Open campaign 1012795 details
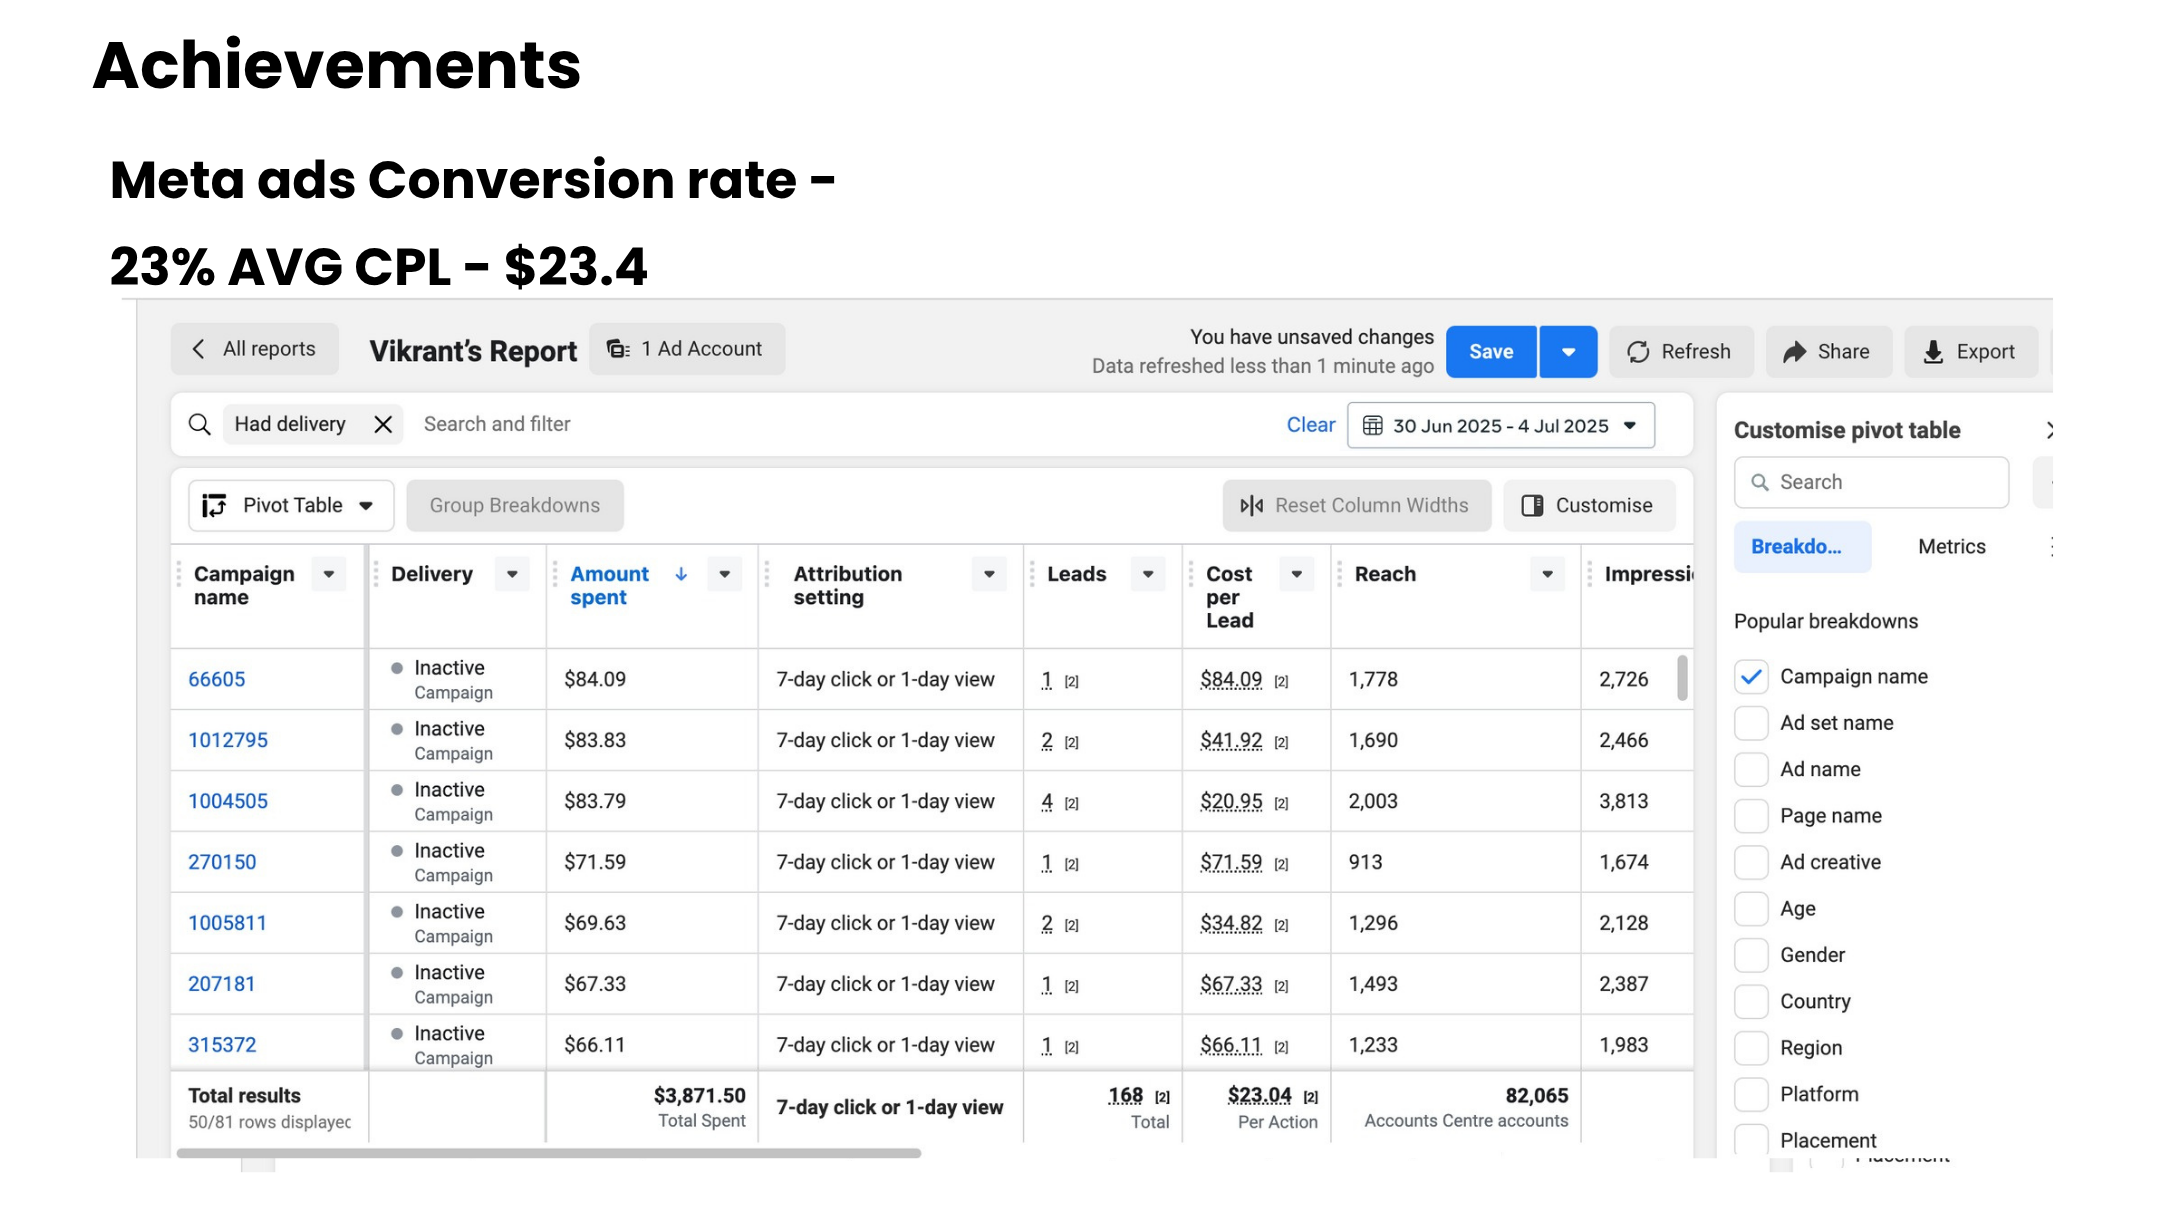Image resolution: width=2160 pixels, height=1215 pixels. click(228, 740)
